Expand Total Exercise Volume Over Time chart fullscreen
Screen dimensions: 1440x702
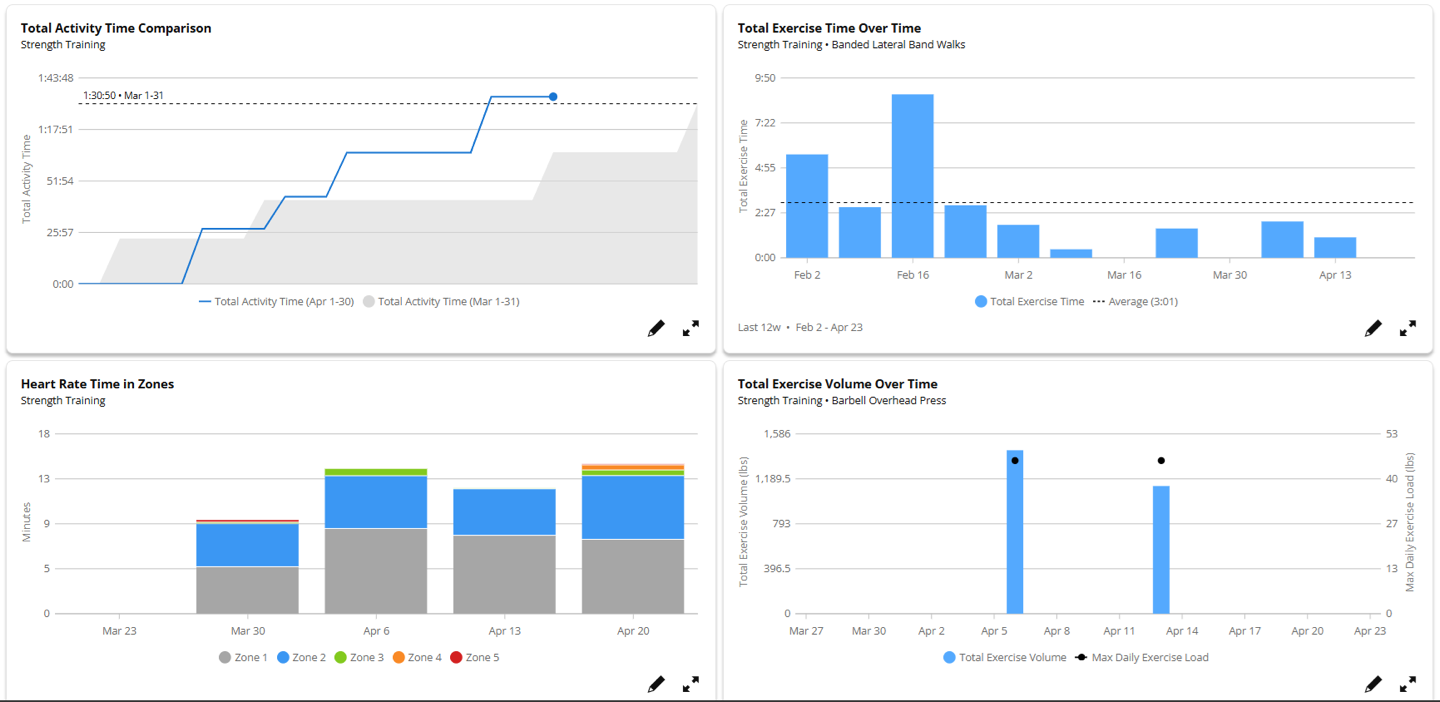1408,684
